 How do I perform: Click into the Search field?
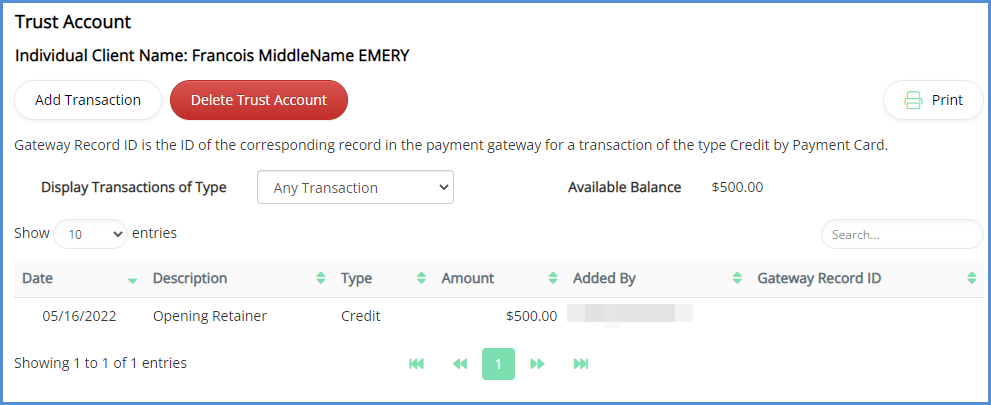tap(901, 234)
